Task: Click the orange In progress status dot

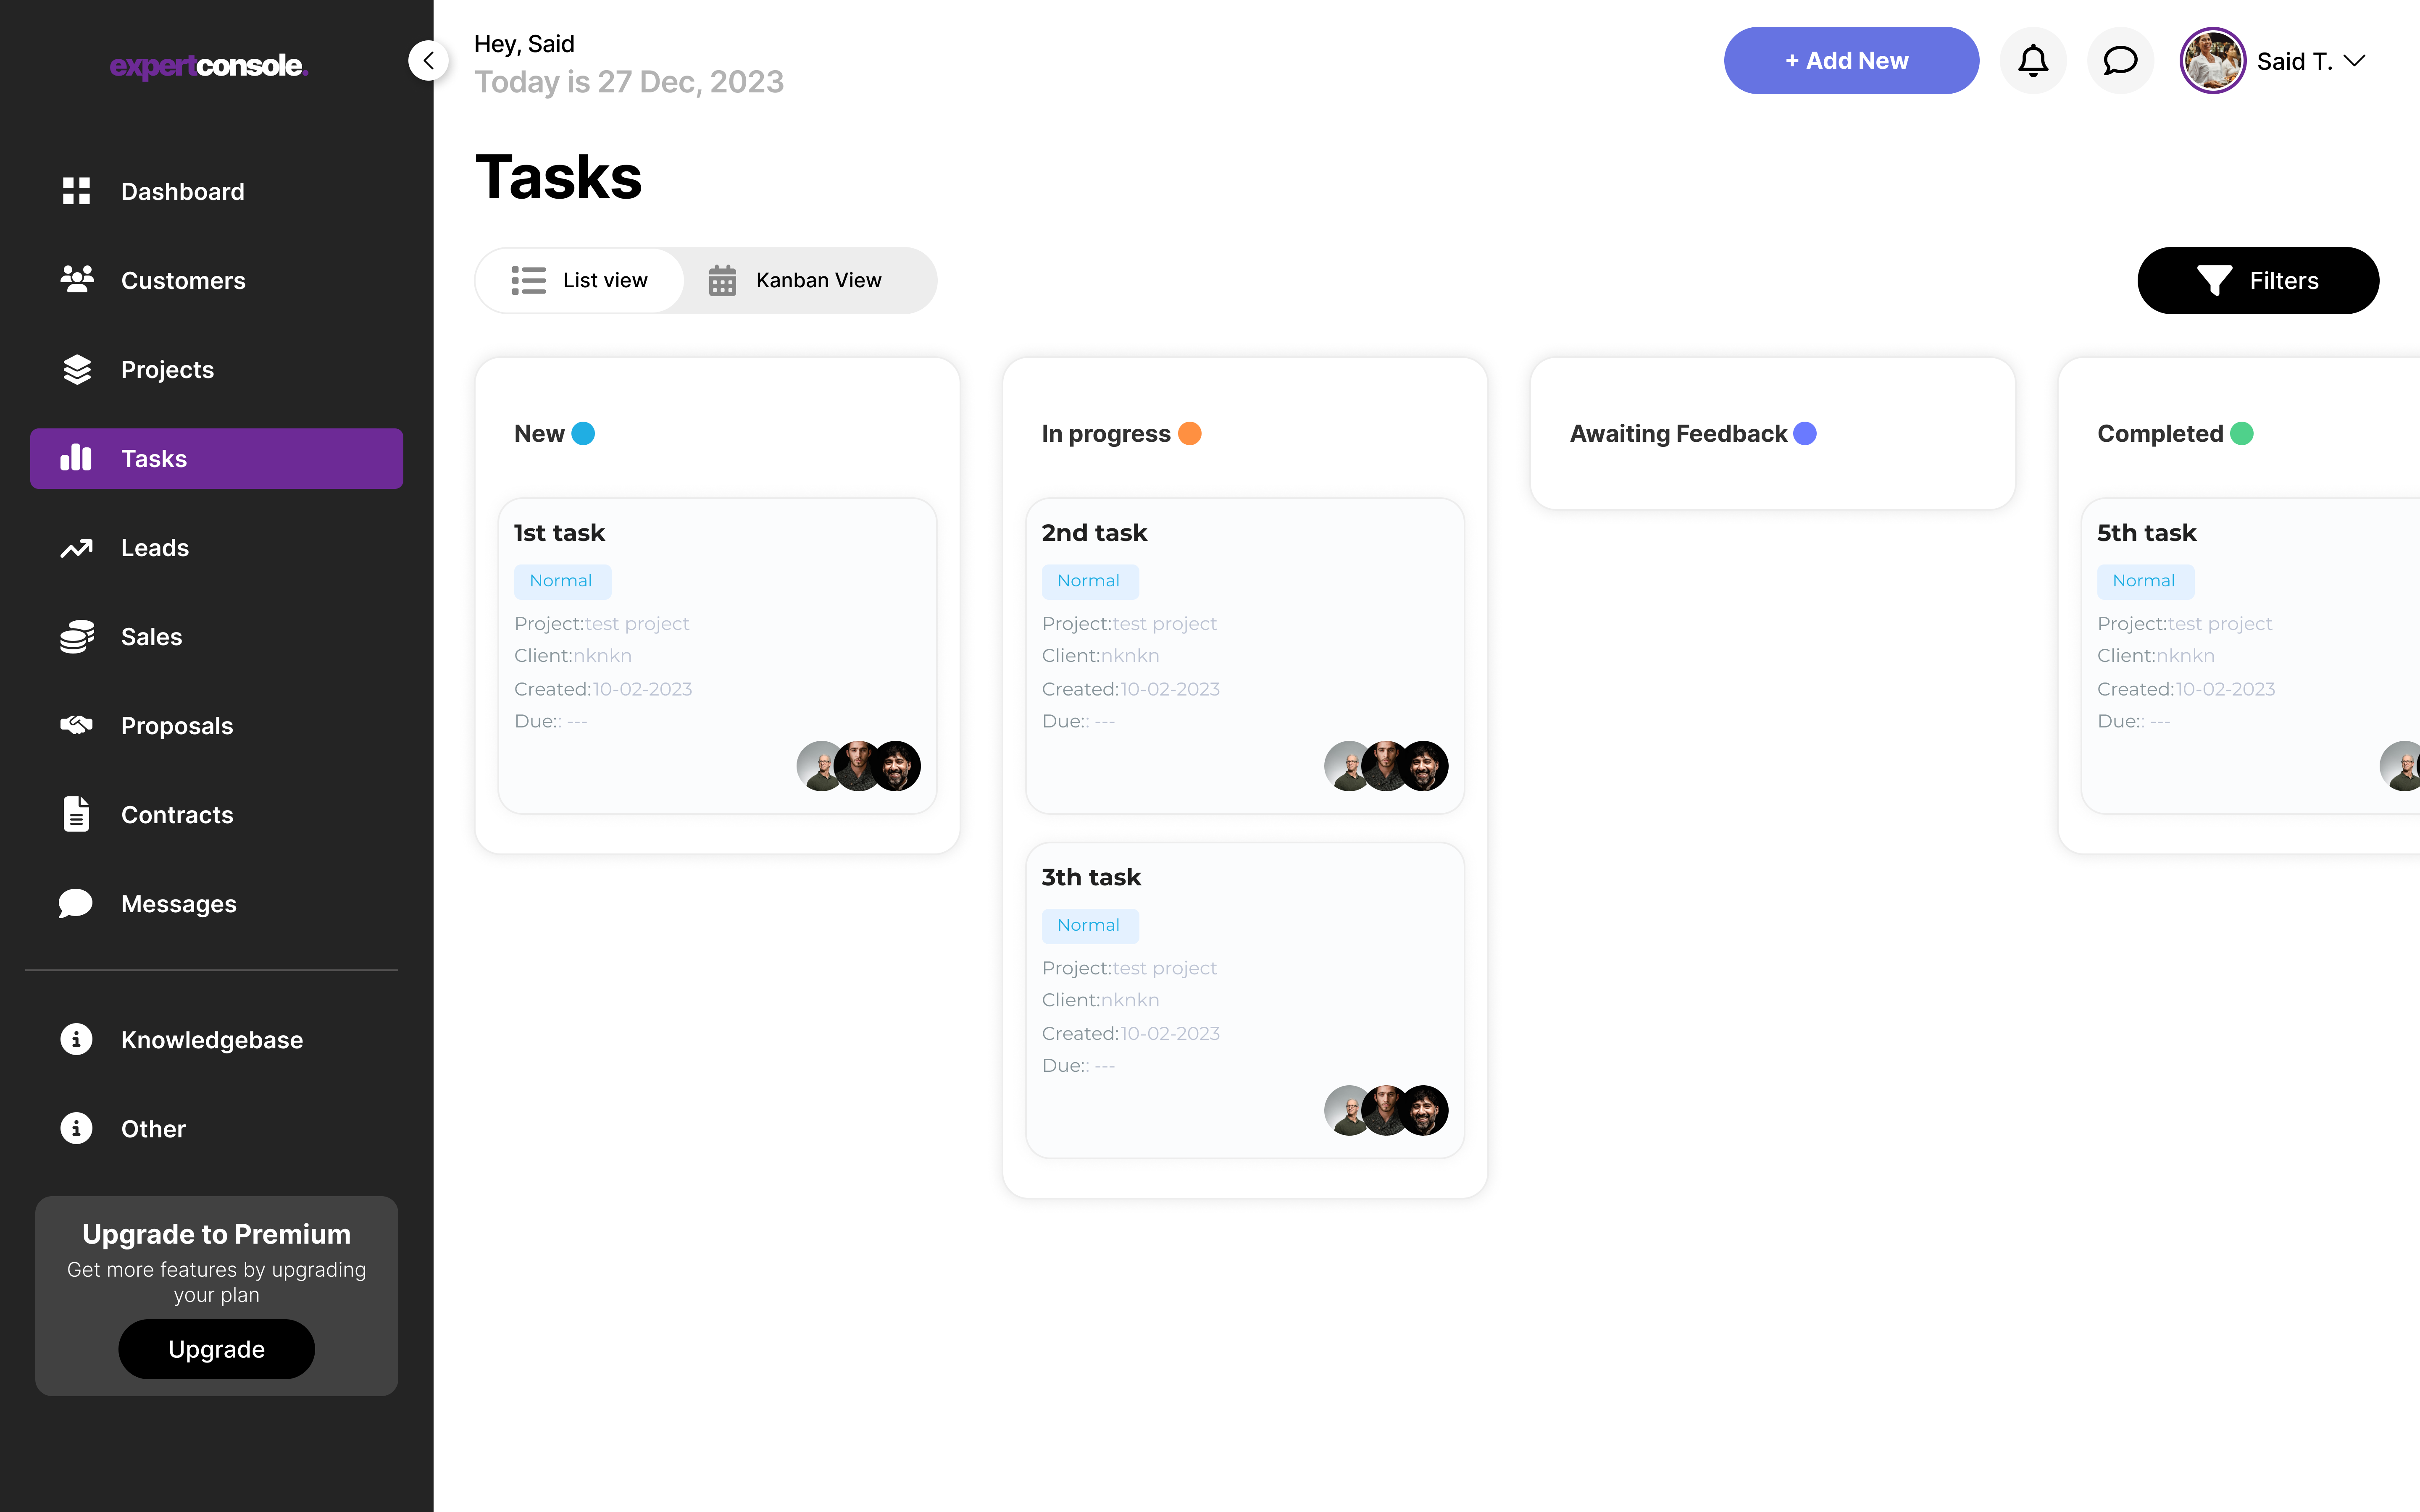Action: tap(1189, 433)
